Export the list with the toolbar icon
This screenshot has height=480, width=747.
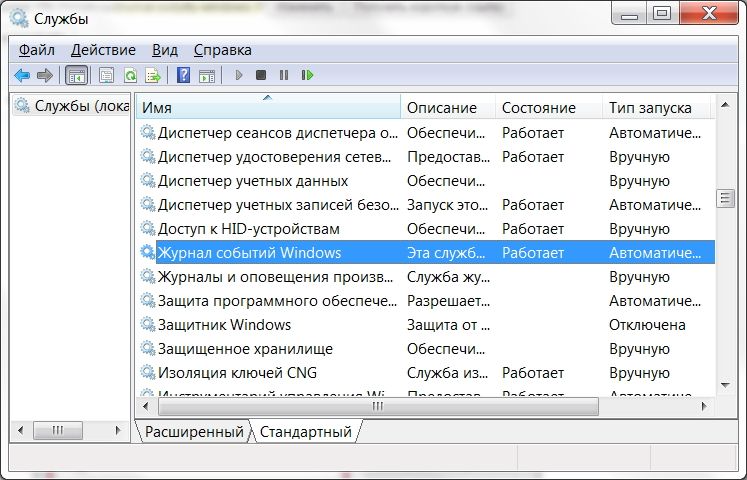pyautogui.click(x=153, y=75)
